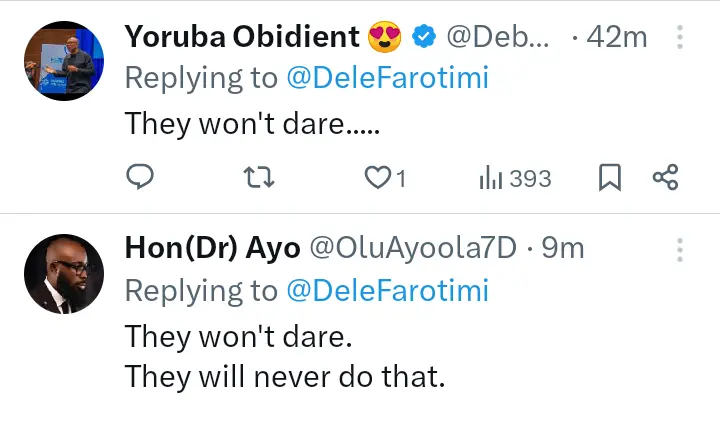The image size is (720, 425).
Task: Reply to Yoruba Obidient's tweet
Action: 140,178
